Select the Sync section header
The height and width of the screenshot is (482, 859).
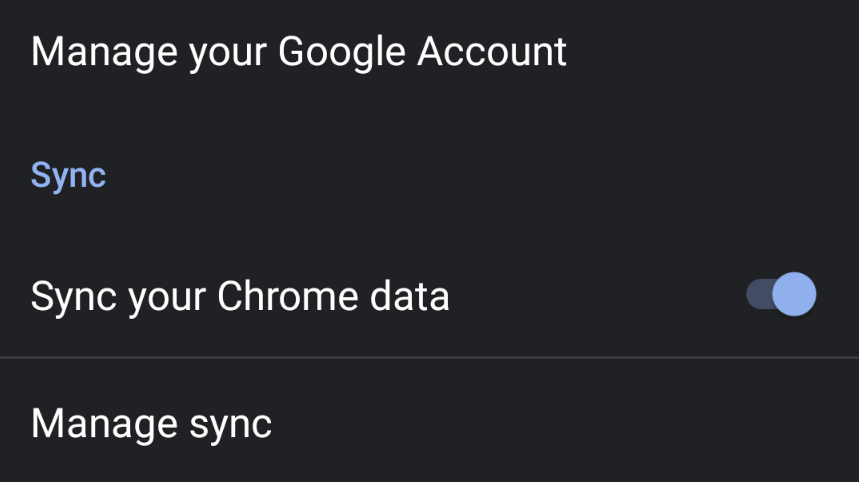coord(68,175)
